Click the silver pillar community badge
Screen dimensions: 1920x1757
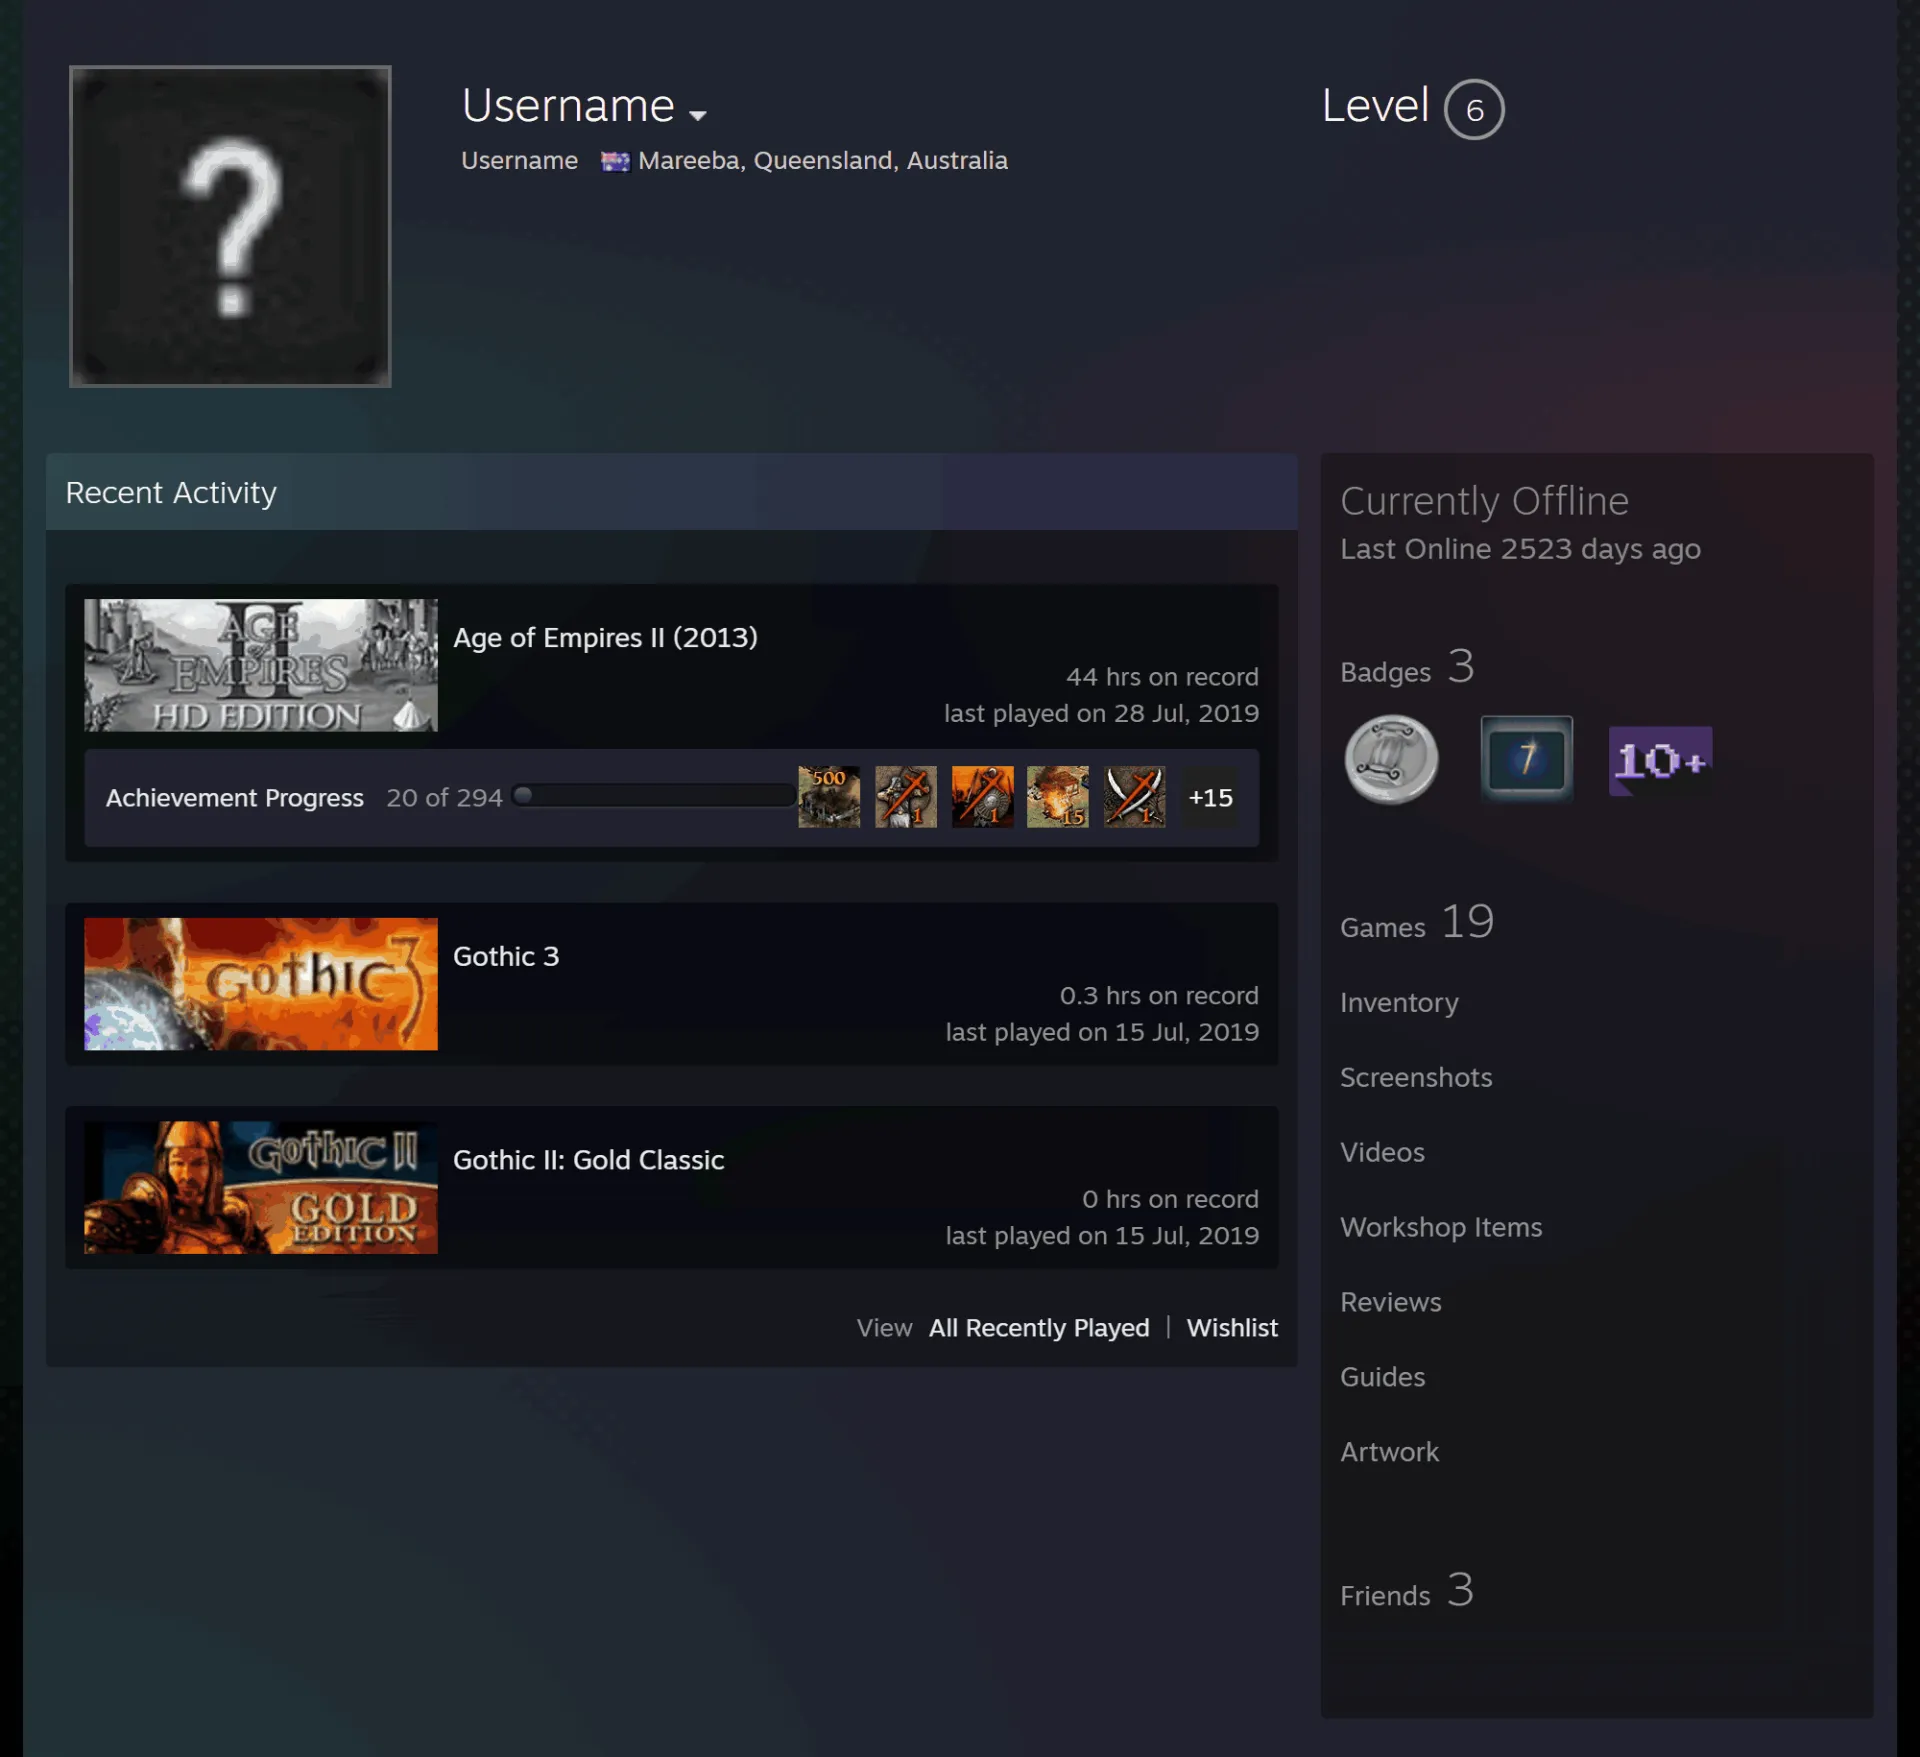(1391, 760)
